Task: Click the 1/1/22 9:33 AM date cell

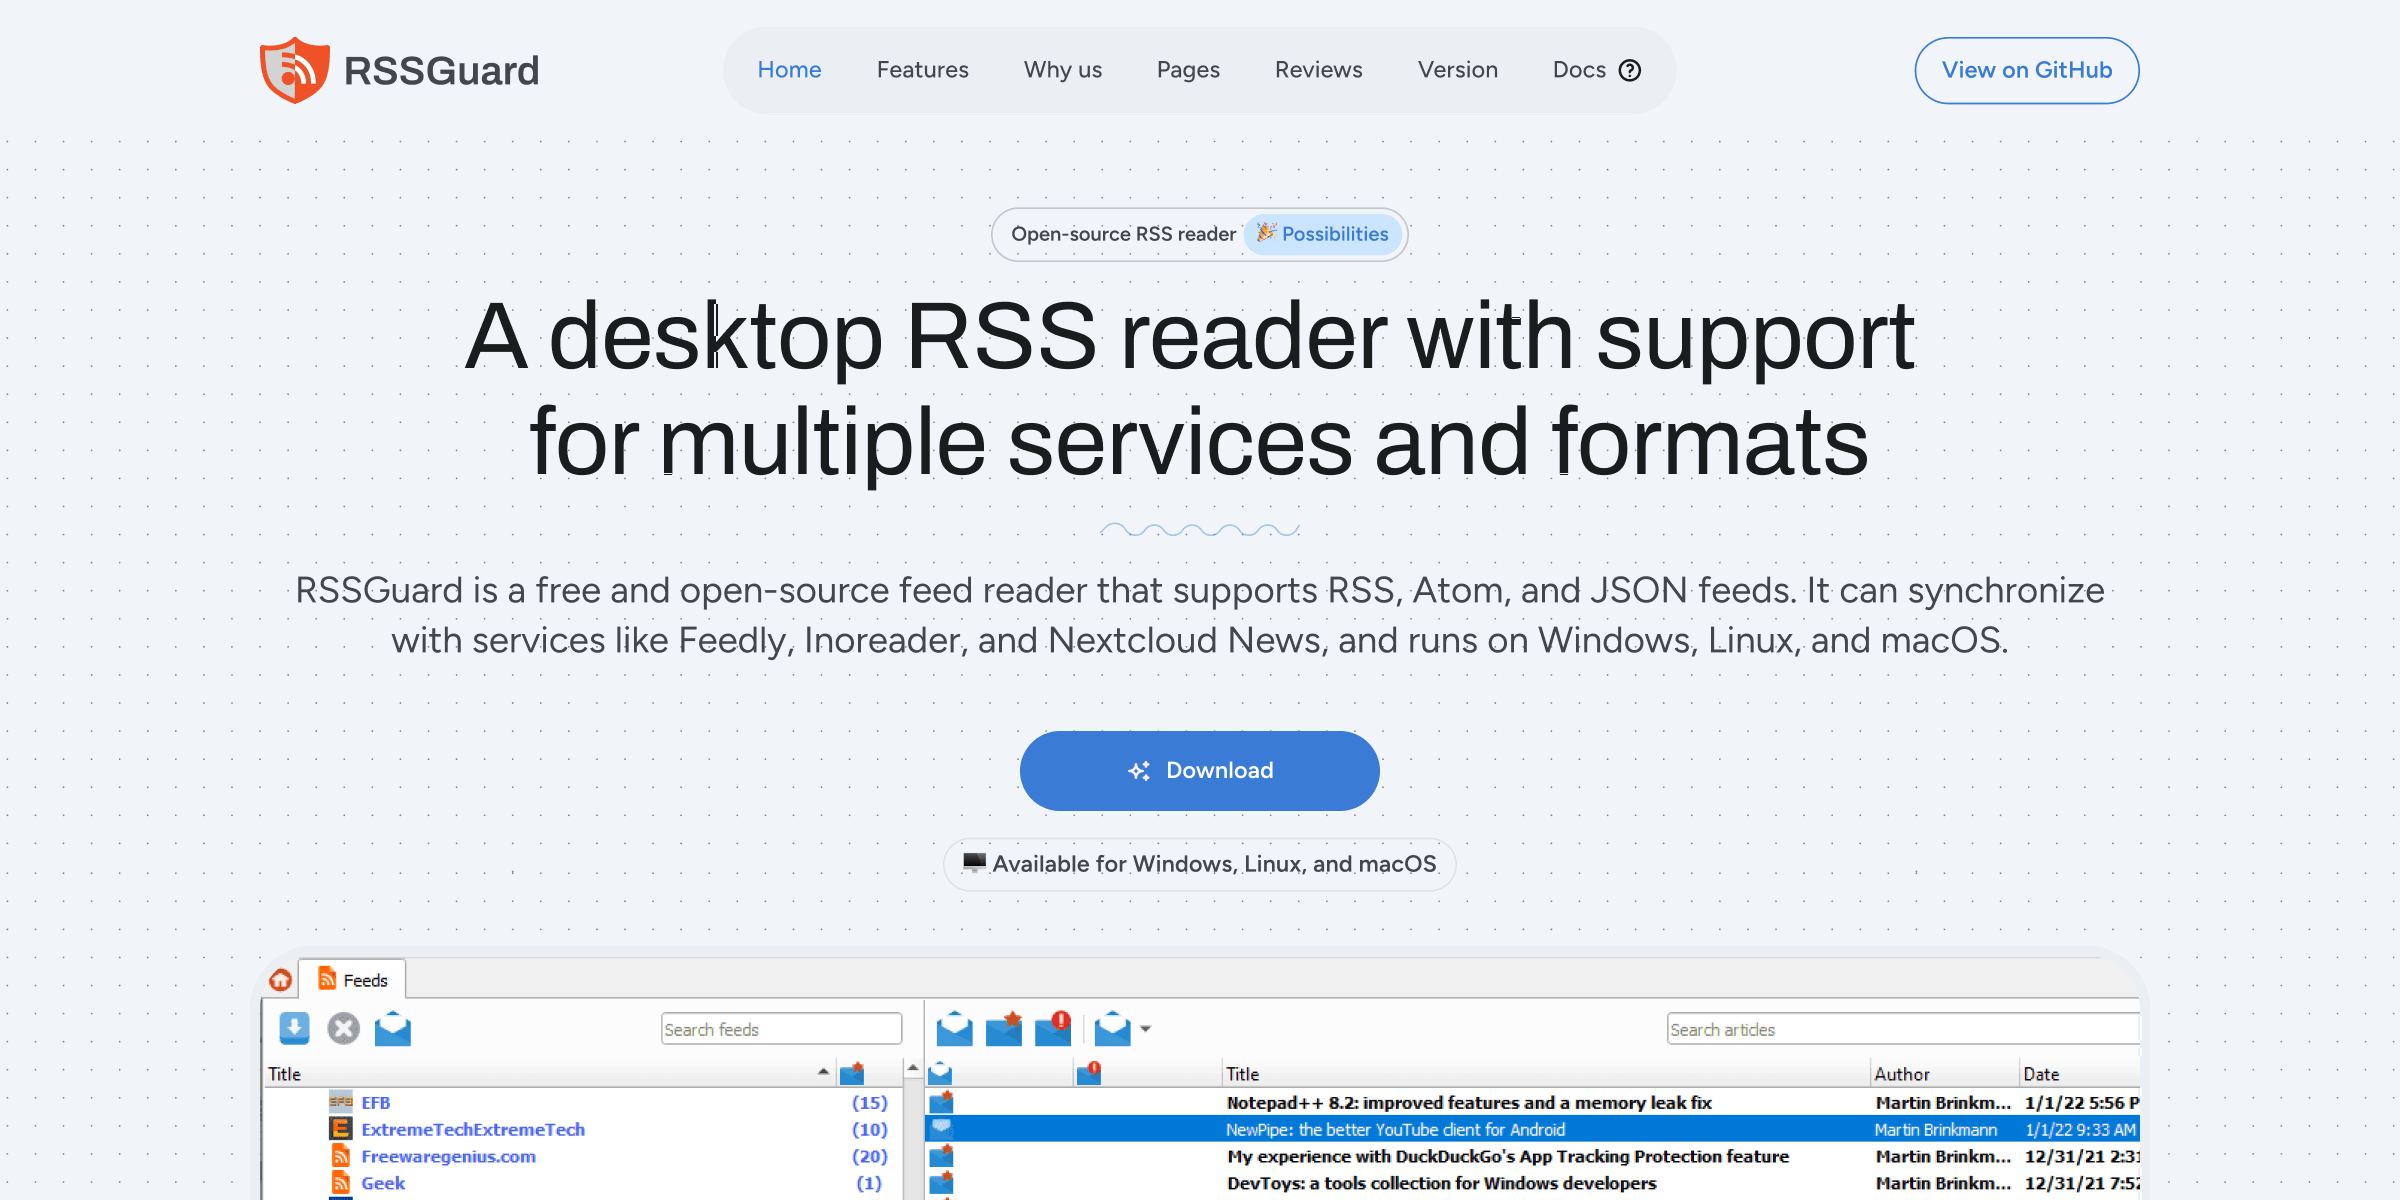Action: (2080, 1129)
